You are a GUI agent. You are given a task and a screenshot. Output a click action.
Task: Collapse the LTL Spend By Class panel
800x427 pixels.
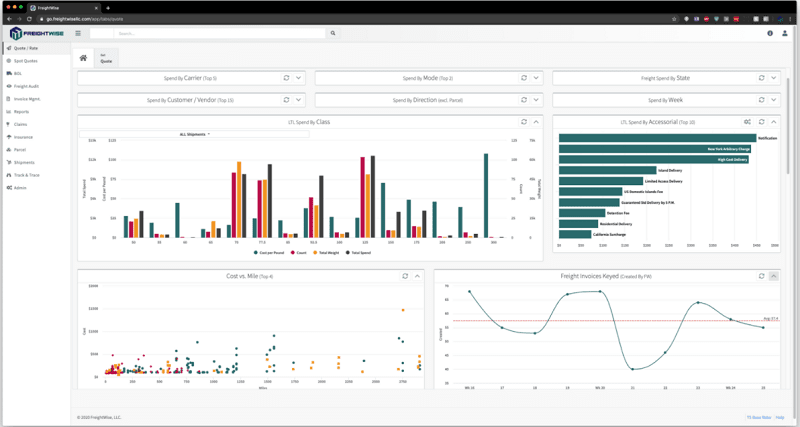coord(536,122)
